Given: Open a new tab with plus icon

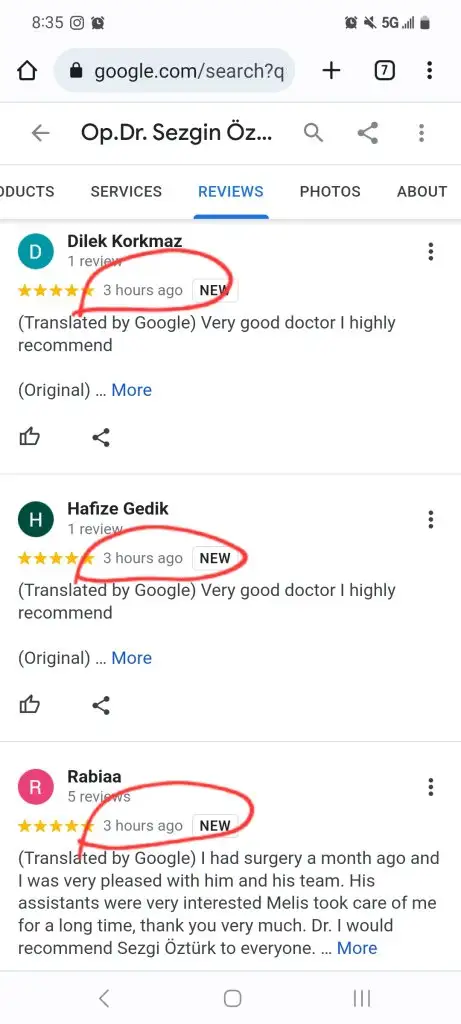Looking at the screenshot, I should (332, 70).
